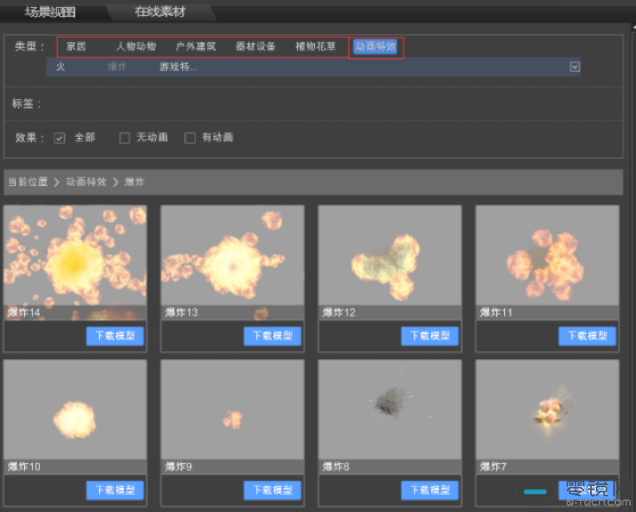
Task: Download the 爆炸14 model
Action: 115,336
